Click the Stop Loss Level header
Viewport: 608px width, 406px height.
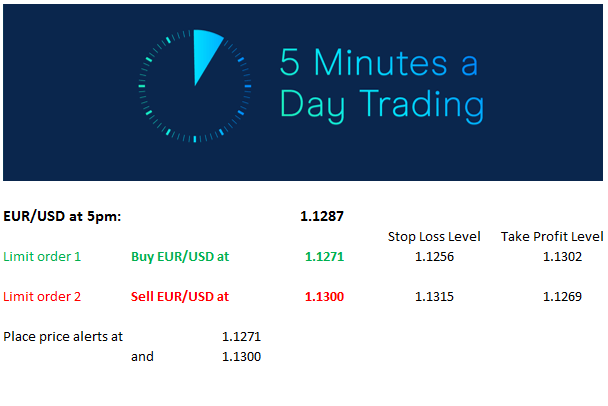[x=434, y=237]
